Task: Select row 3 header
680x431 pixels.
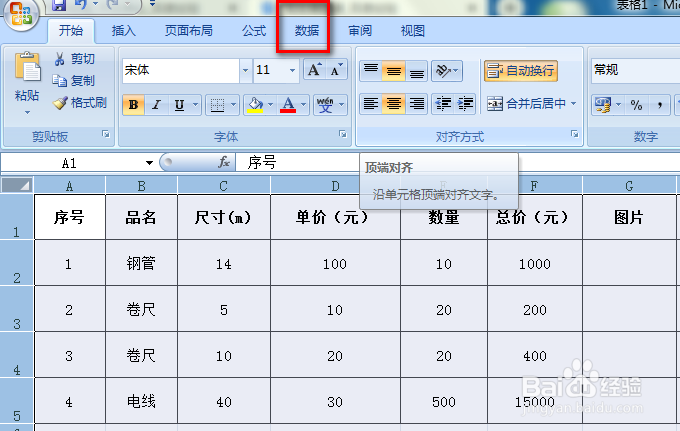Action: tap(17, 309)
